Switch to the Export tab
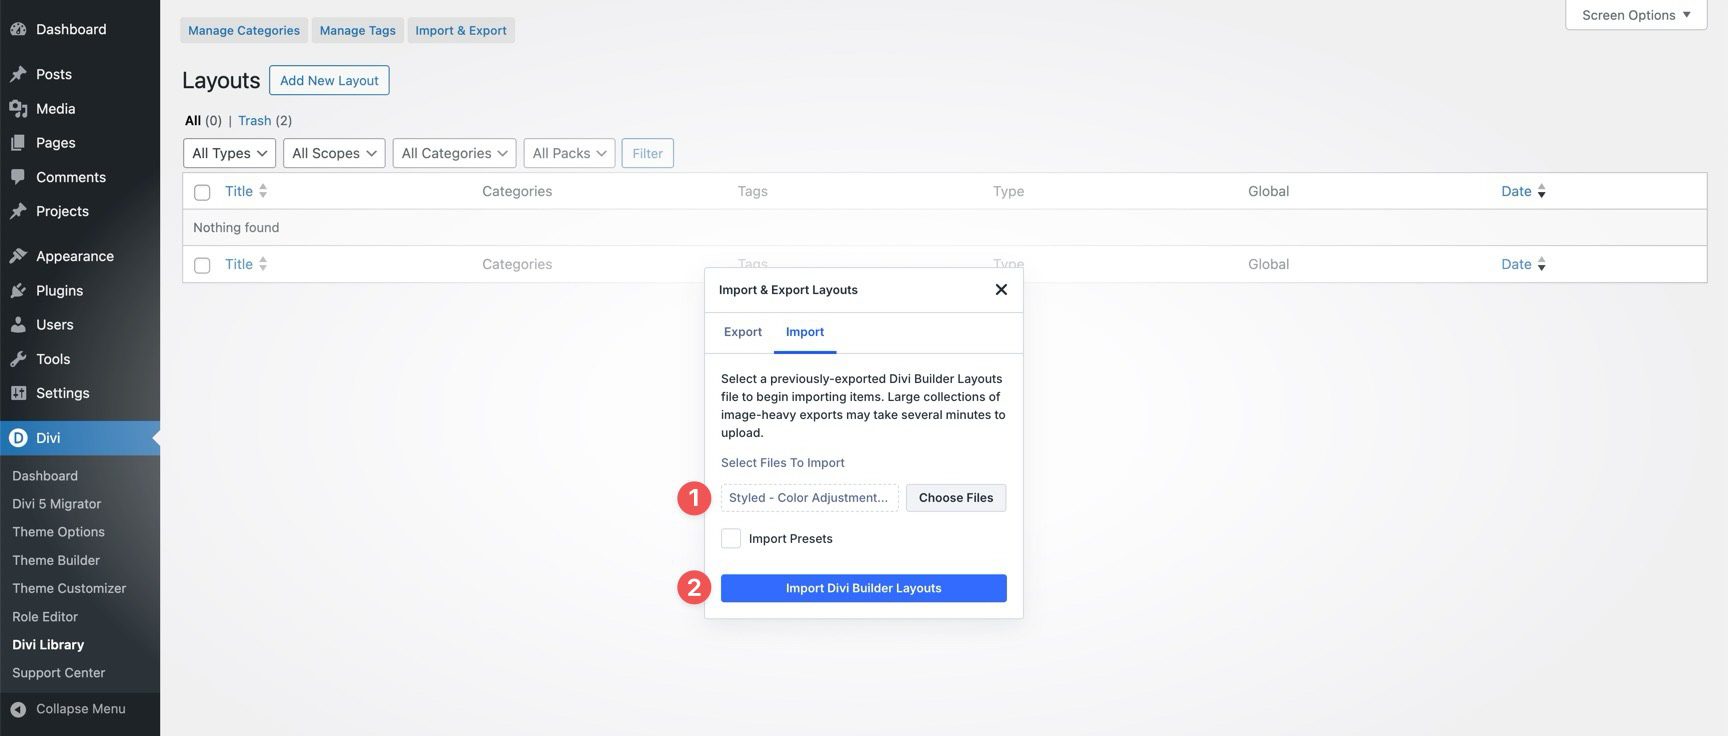The height and width of the screenshot is (736, 1728). 743,332
